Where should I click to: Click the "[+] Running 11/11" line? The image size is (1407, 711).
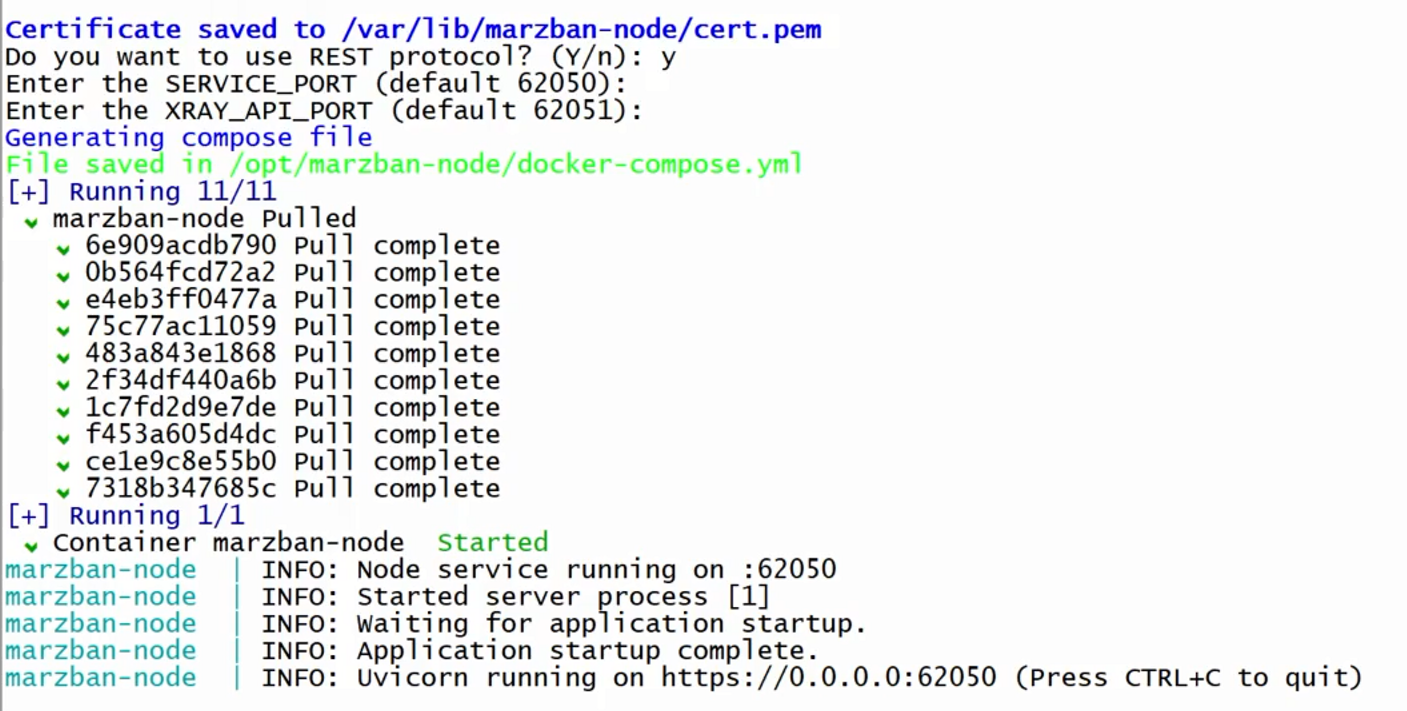pos(141,191)
